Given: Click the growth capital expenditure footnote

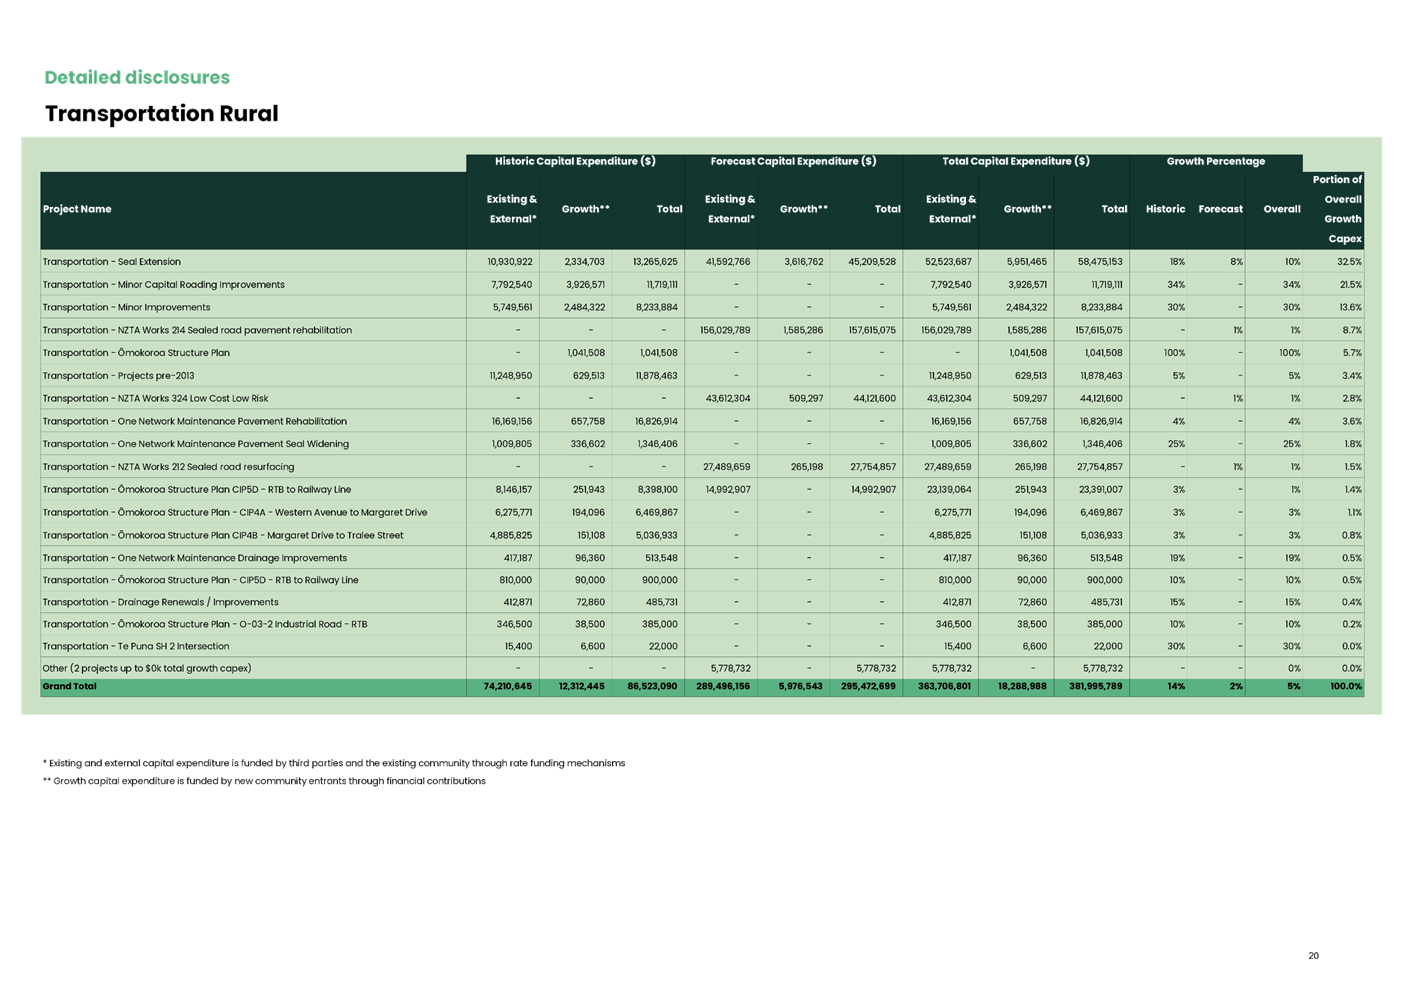Looking at the screenshot, I should tap(265, 782).
